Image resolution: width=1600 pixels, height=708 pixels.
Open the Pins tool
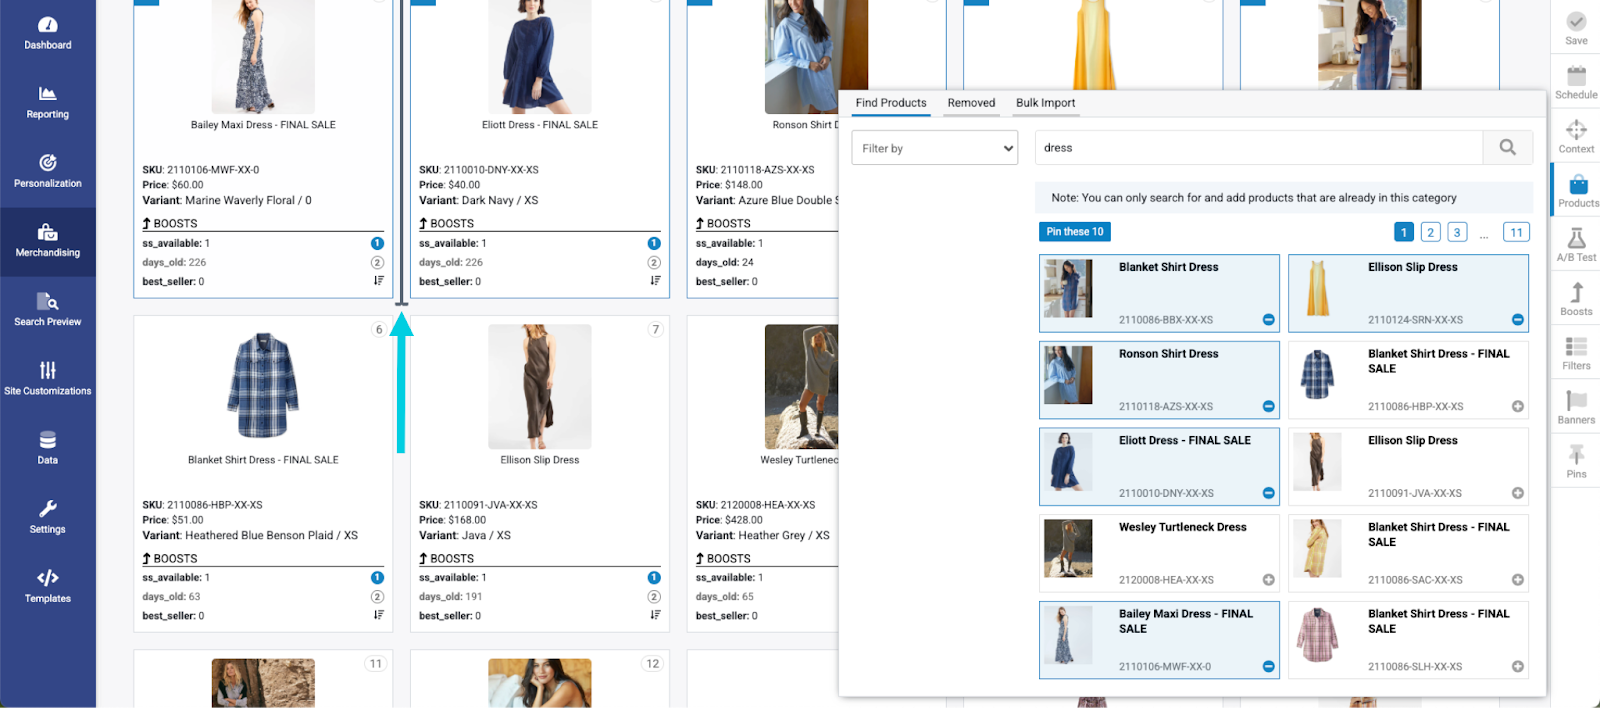tap(1576, 461)
